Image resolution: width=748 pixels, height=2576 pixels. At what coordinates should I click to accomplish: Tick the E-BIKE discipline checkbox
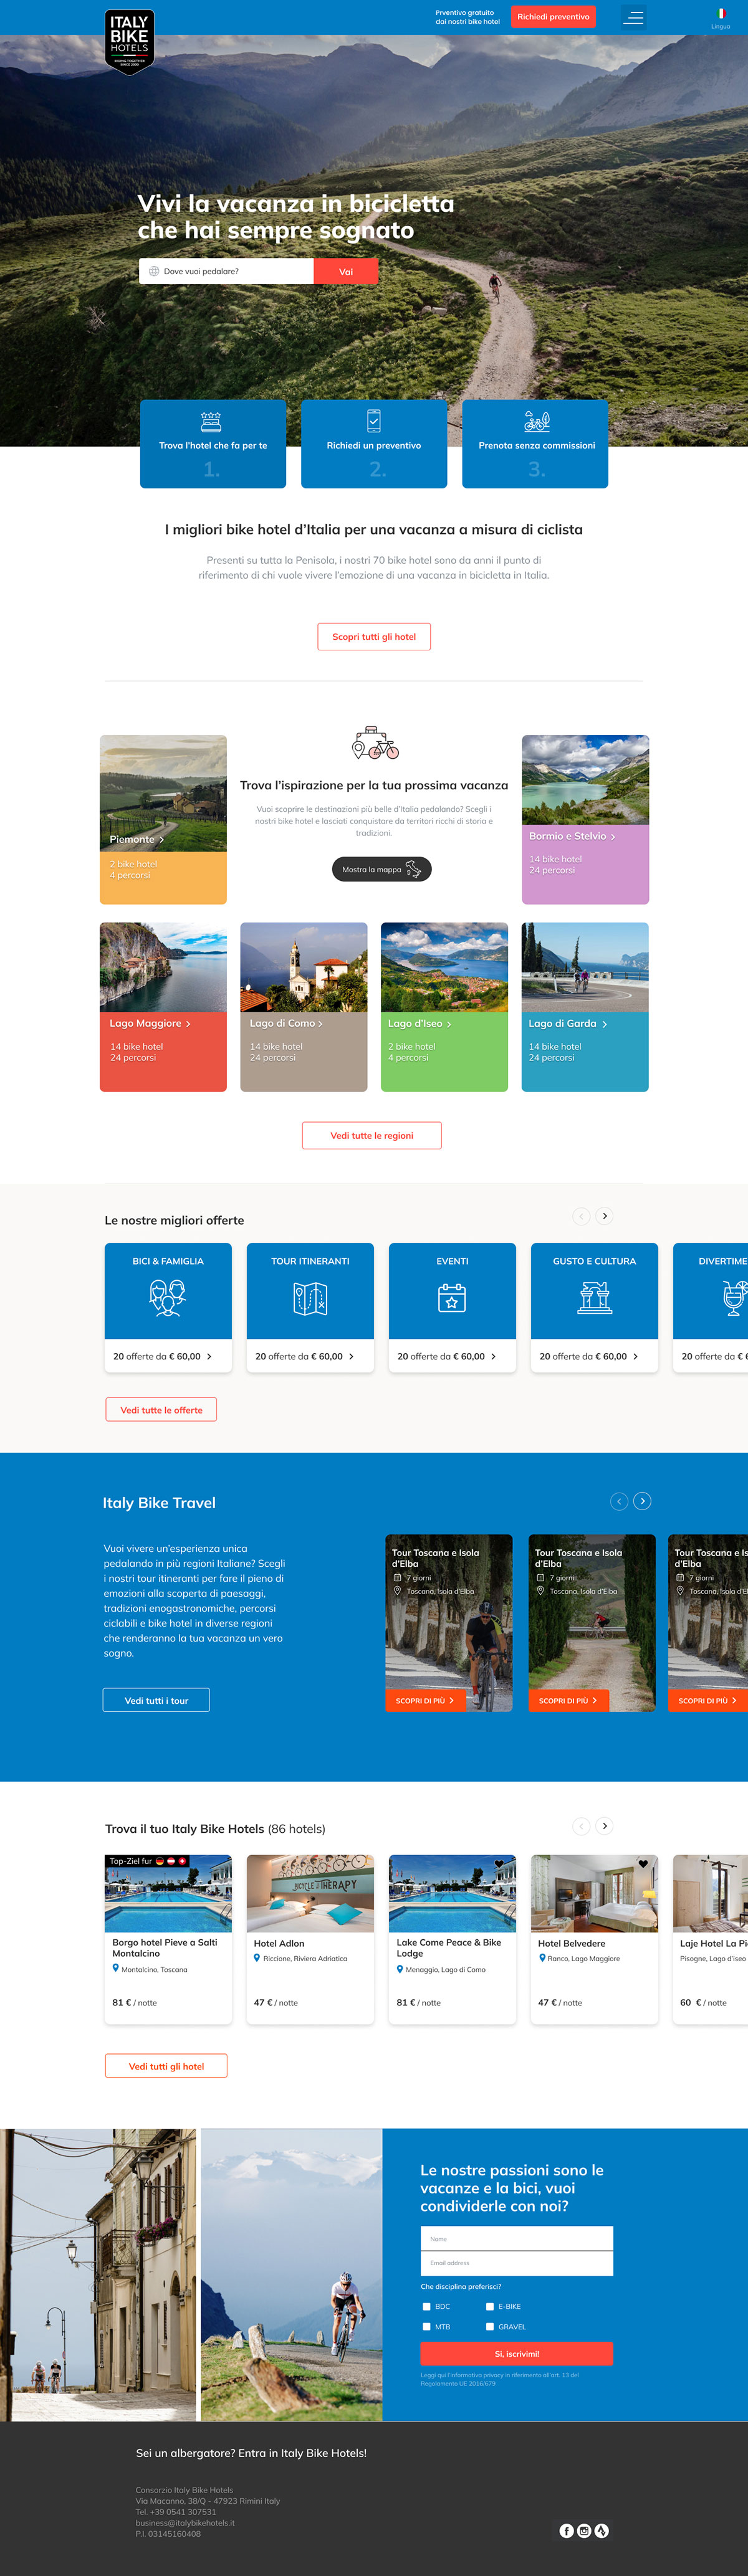pyautogui.click(x=490, y=2306)
